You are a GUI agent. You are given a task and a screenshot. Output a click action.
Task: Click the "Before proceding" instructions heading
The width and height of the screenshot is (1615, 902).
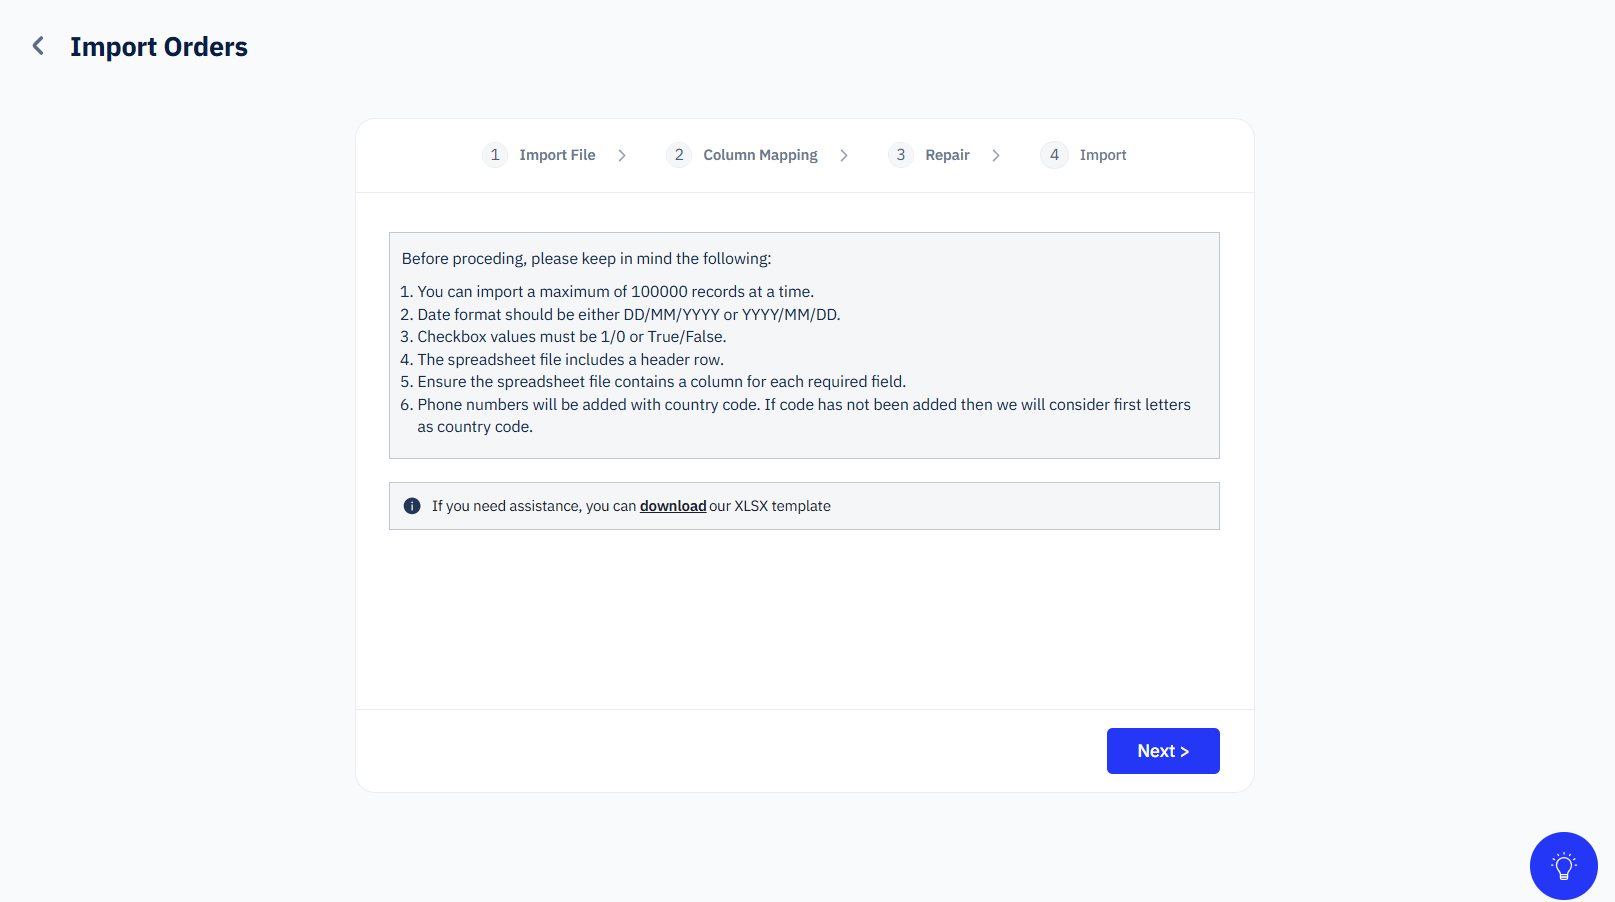tap(586, 259)
